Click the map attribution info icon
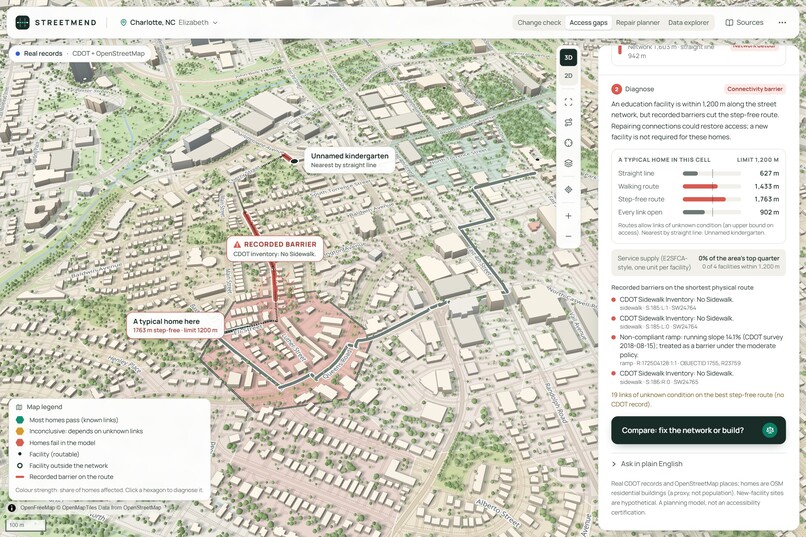 [11, 508]
